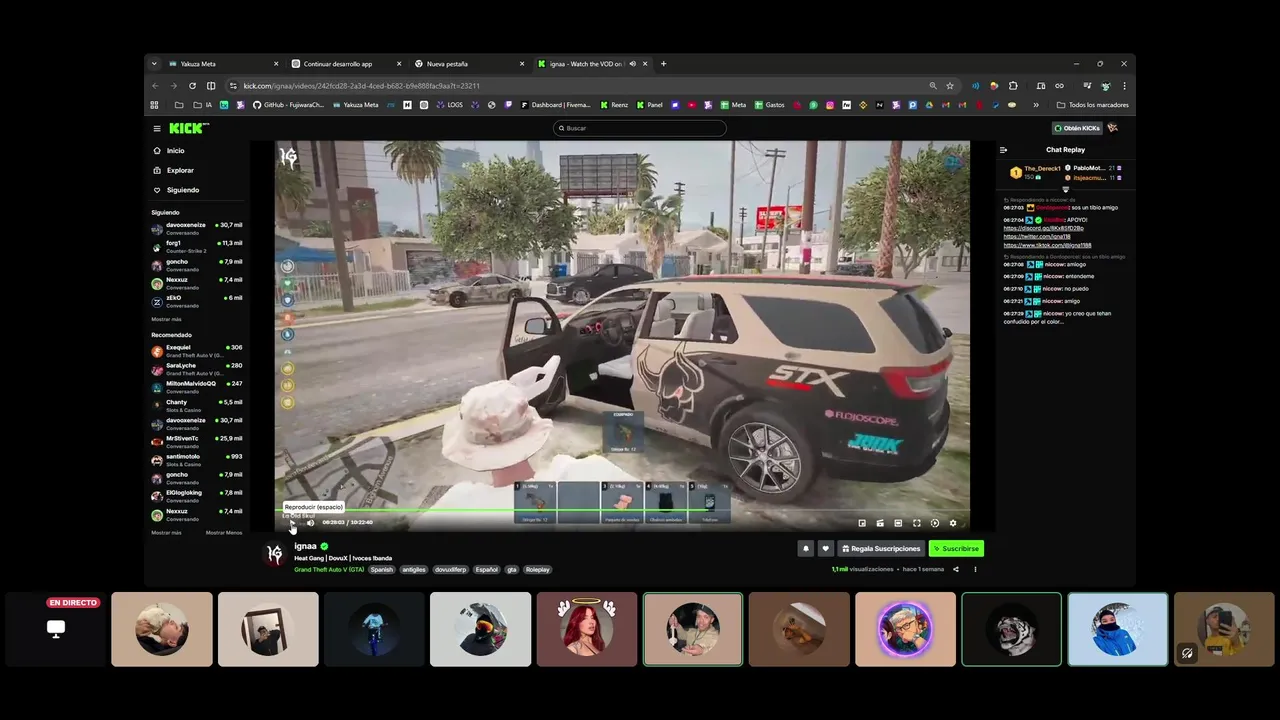Bookmark this page with the star
This screenshot has width=1280, height=720.
coord(950,86)
